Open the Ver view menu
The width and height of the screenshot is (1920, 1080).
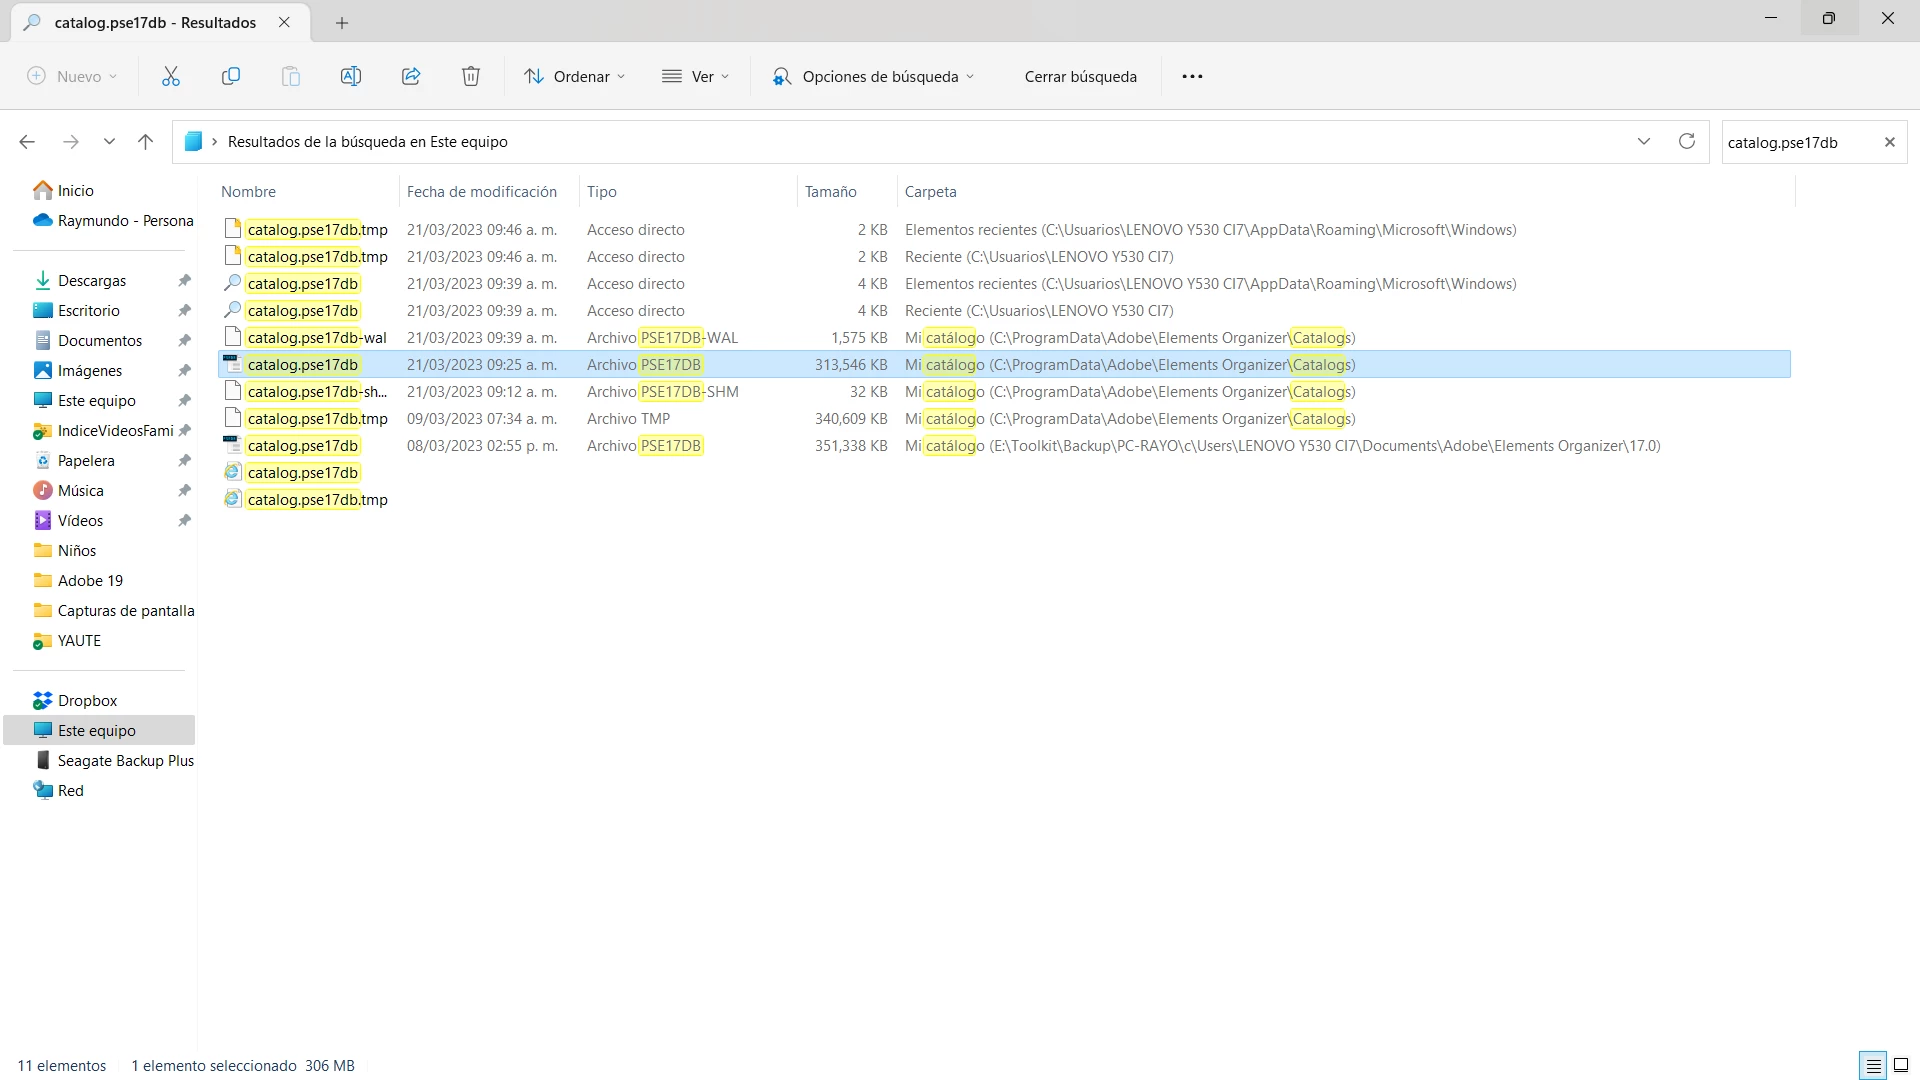(x=696, y=76)
